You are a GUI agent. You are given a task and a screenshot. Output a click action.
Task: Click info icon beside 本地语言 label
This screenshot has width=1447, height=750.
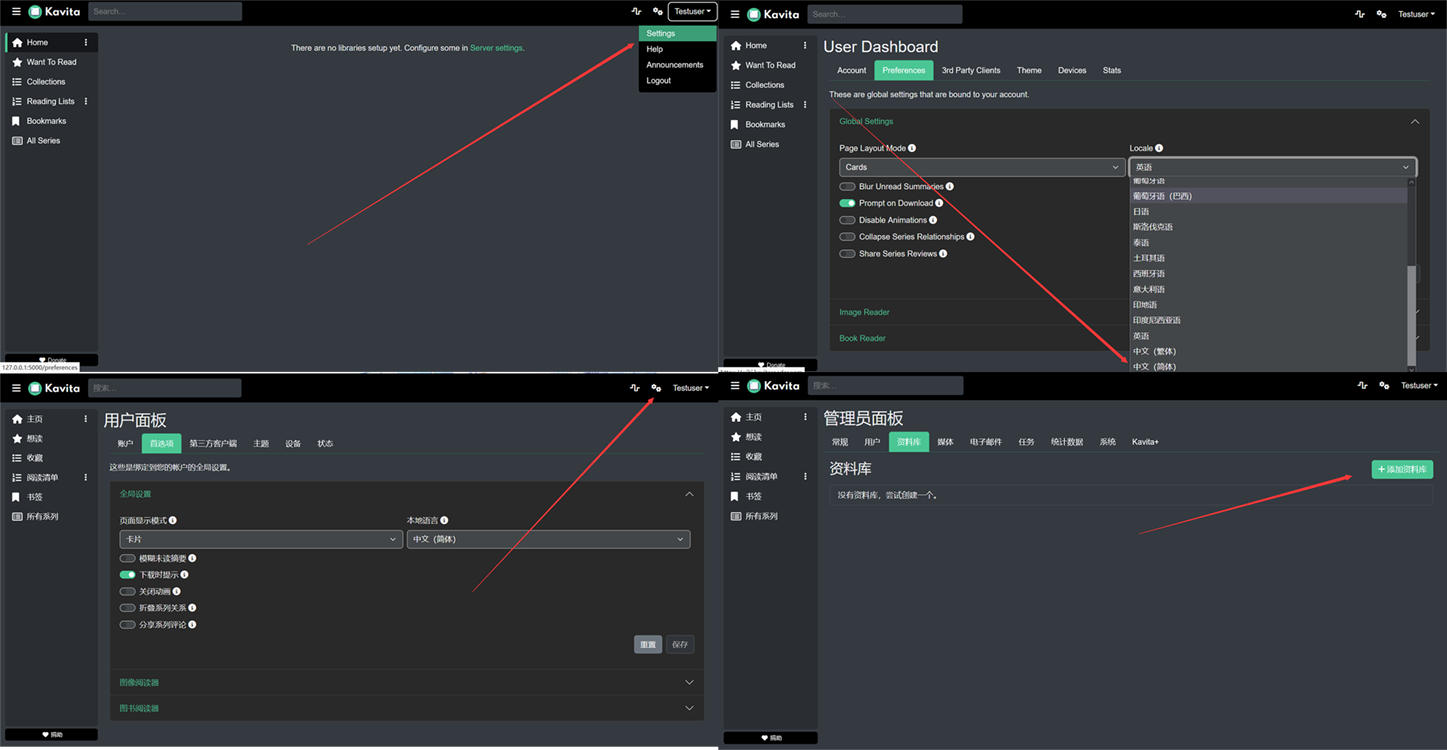[444, 520]
